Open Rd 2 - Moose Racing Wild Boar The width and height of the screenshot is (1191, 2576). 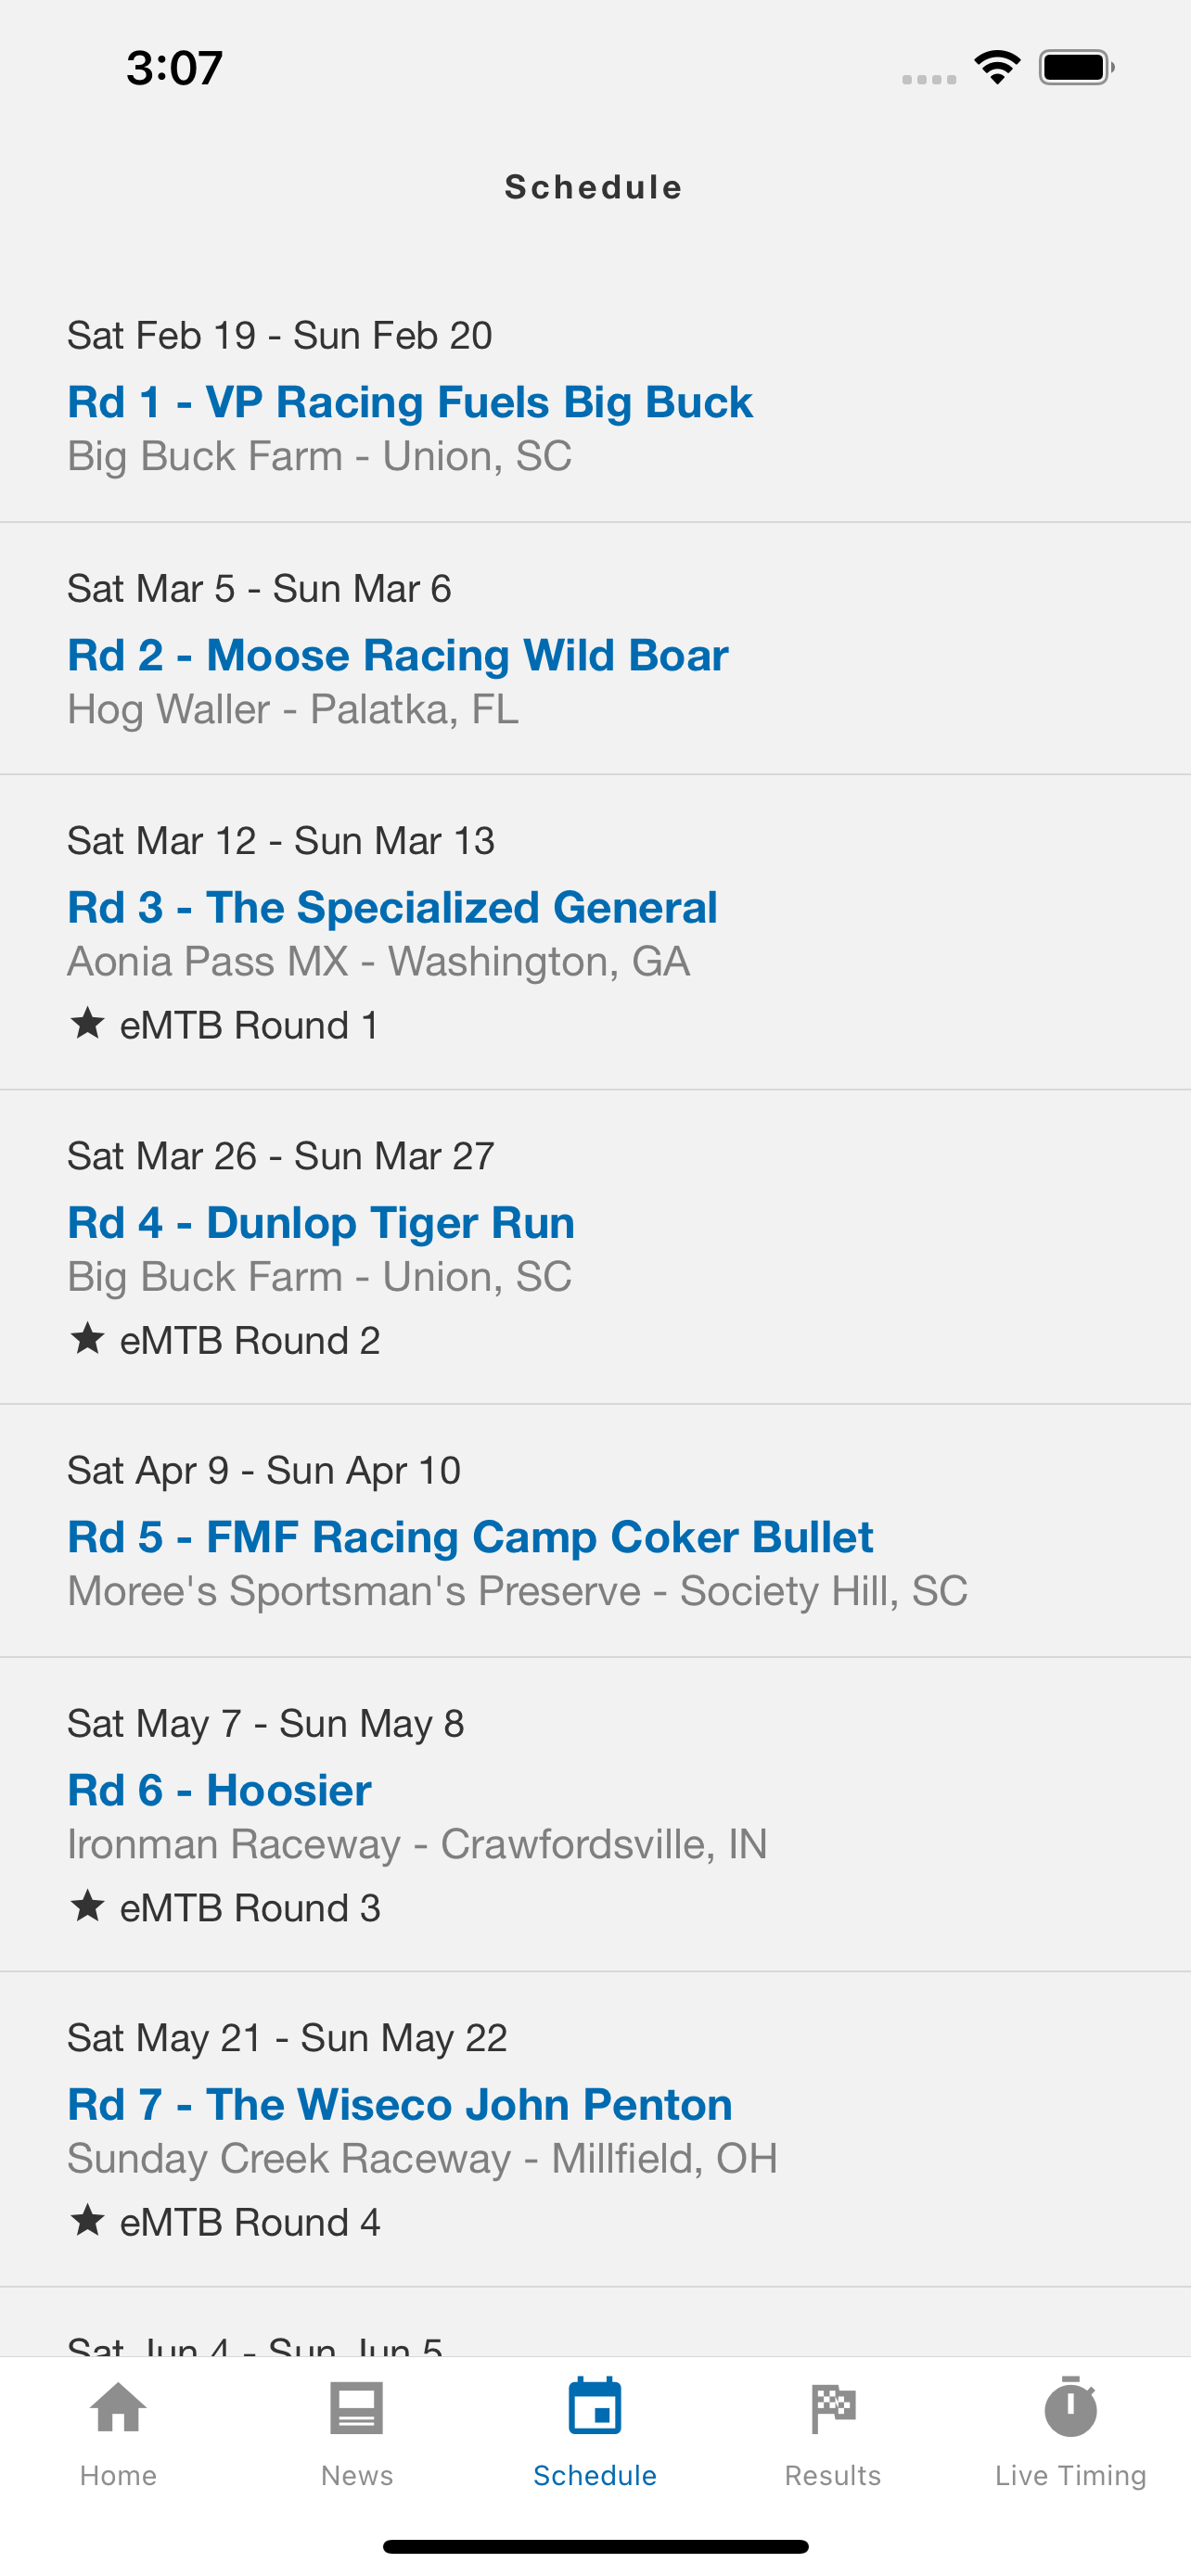click(398, 655)
